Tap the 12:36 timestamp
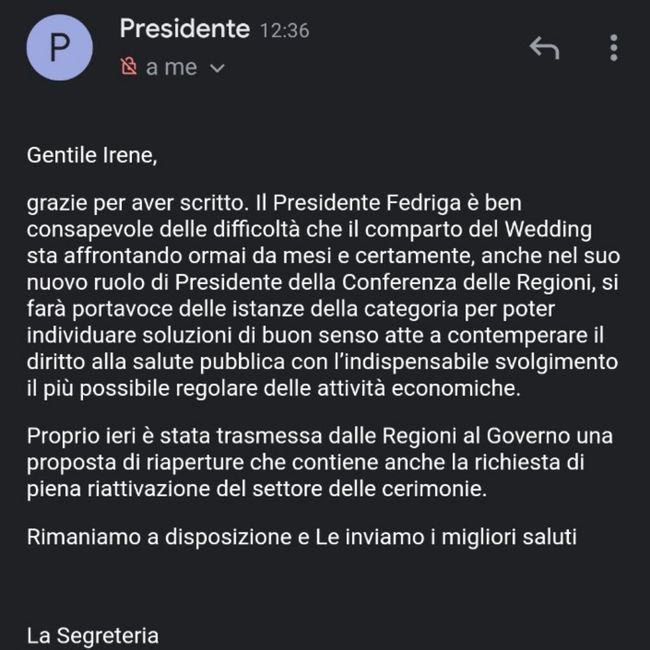This screenshot has width=650, height=650. 284,31
